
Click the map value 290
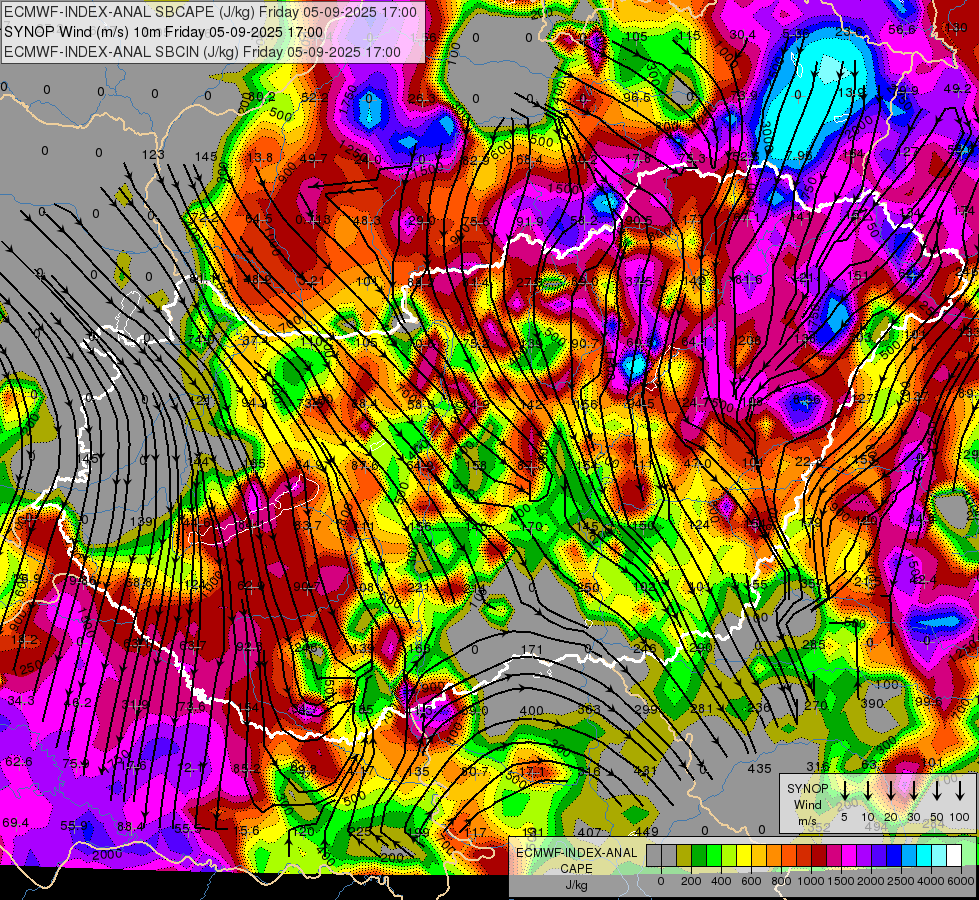coord(701,647)
